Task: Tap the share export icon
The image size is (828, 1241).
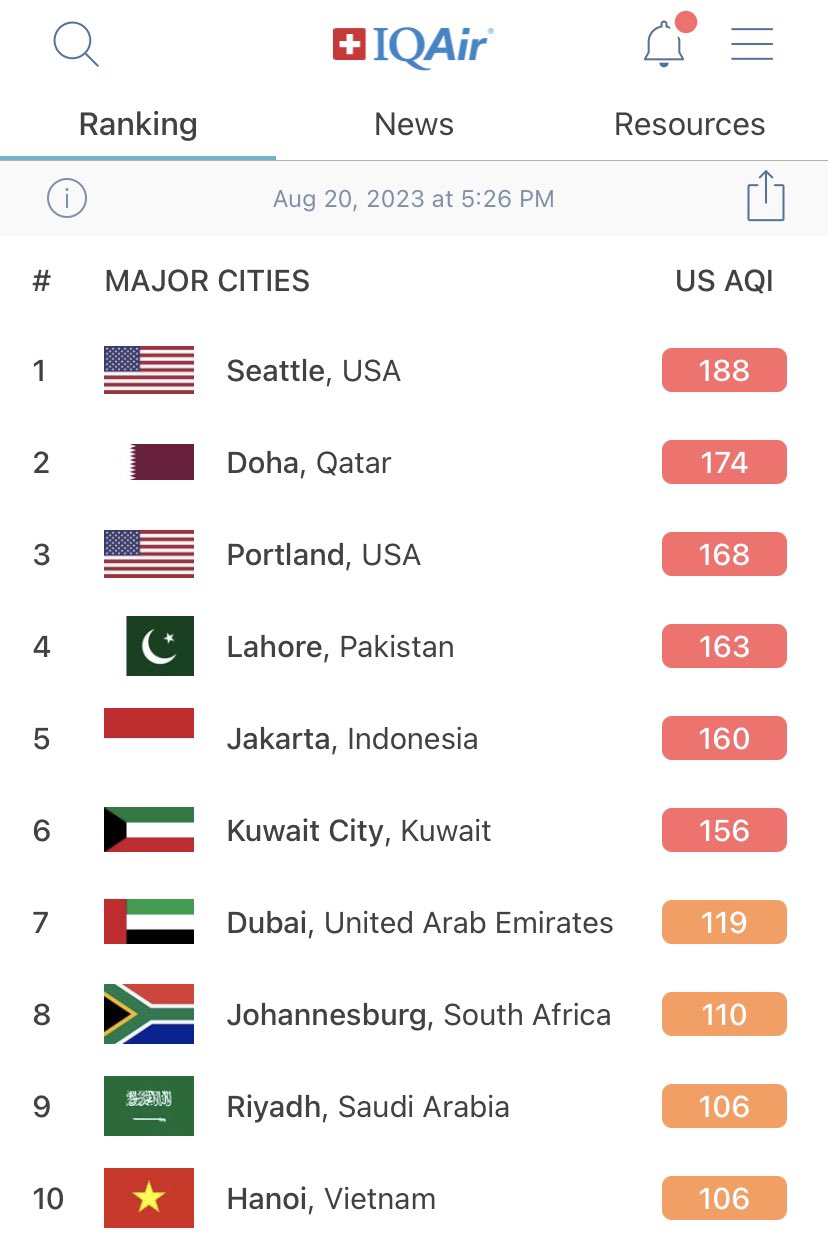Action: click(x=766, y=197)
